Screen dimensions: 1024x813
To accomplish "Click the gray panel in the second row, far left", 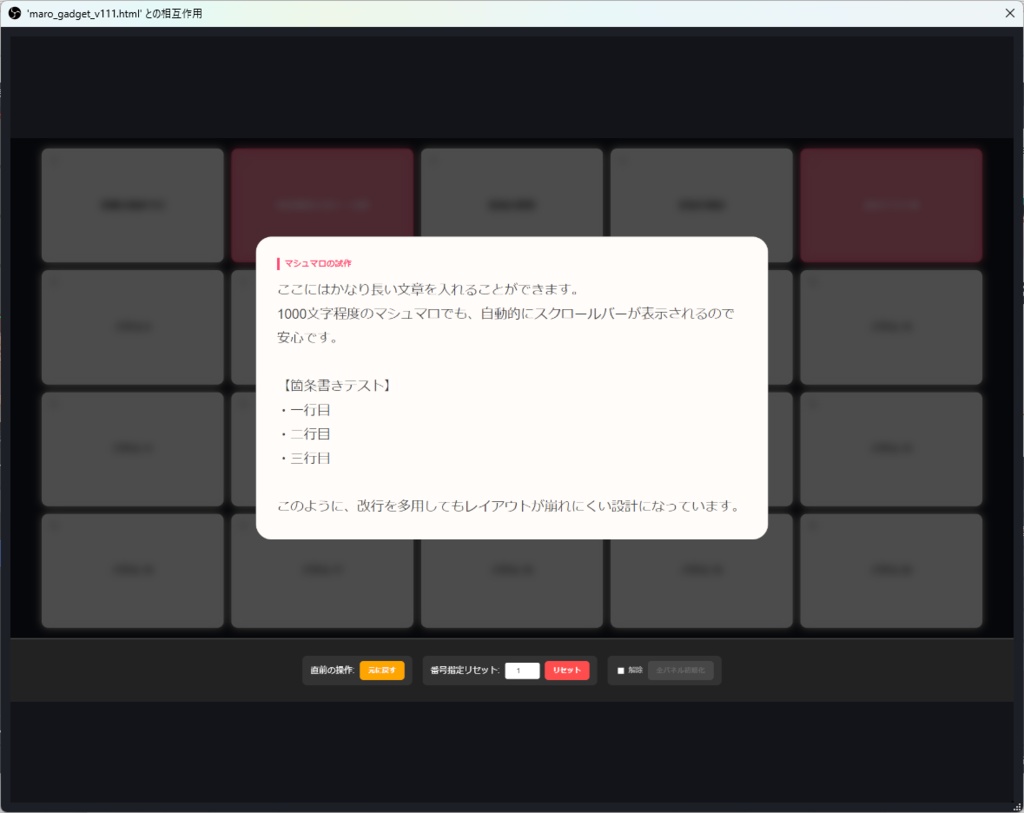I will click(131, 326).
